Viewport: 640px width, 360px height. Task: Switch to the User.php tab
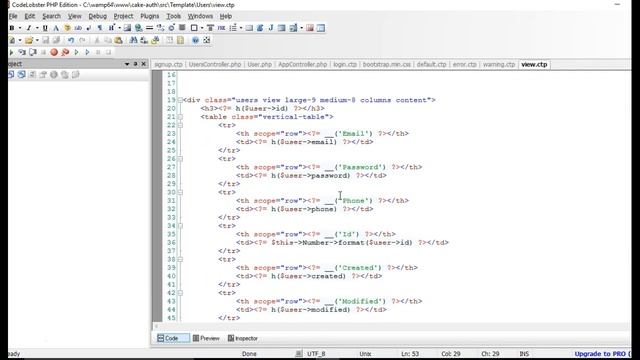click(260, 64)
